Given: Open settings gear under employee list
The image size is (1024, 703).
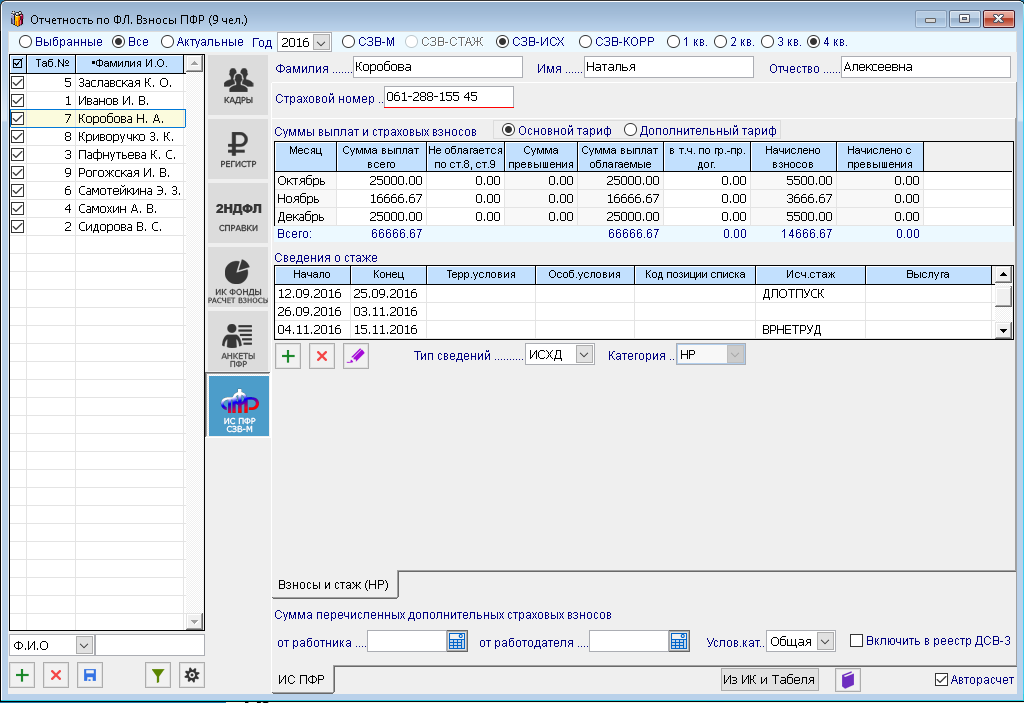Looking at the screenshot, I should [191, 675].
